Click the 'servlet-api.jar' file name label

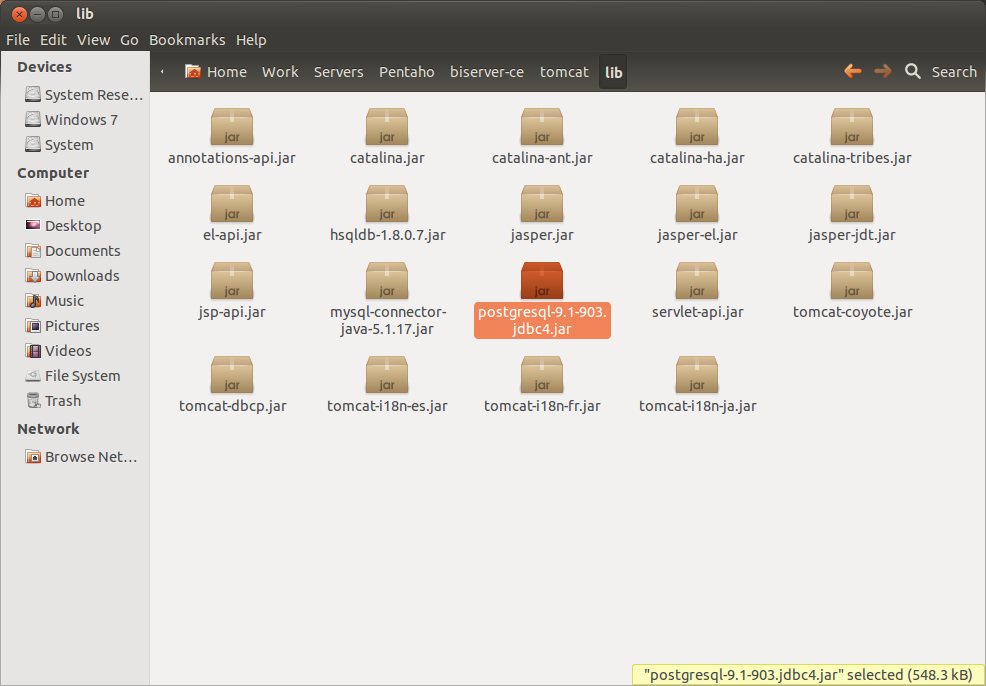[697, 312]
